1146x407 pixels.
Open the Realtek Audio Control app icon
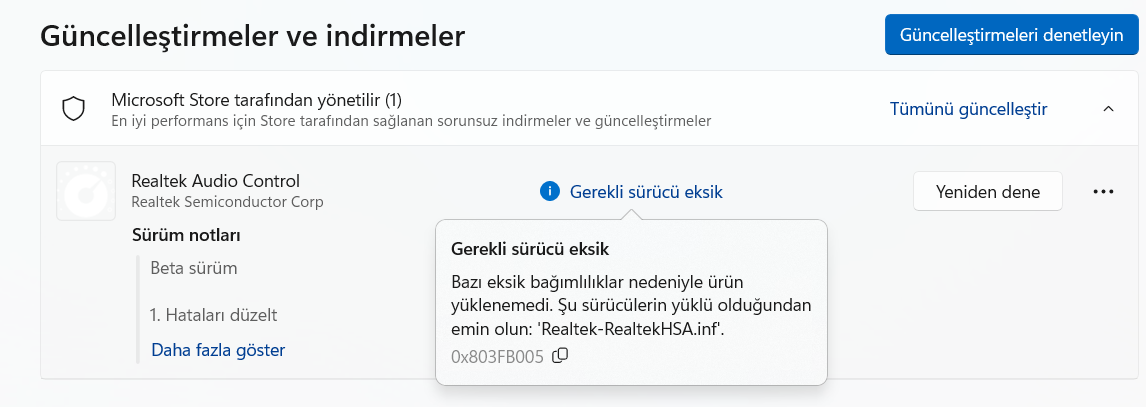(x=86, y=191)
